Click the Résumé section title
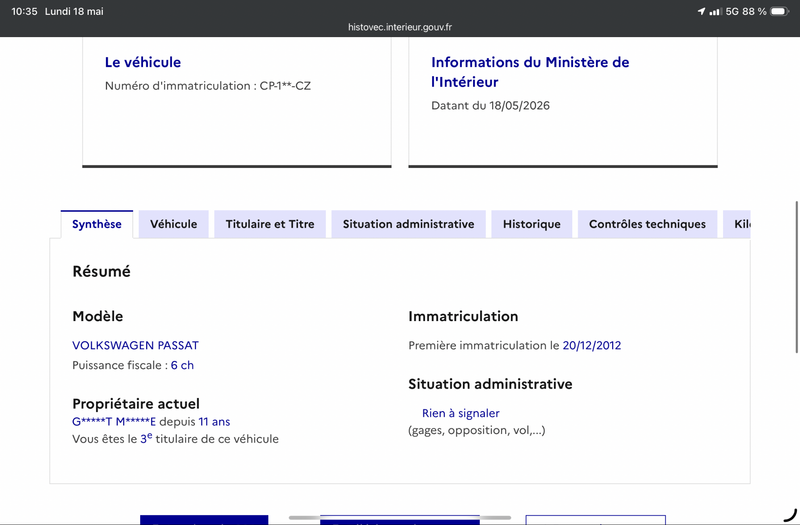Image resolution: width=800 pixels, height=525 pixels. point(102,271)
